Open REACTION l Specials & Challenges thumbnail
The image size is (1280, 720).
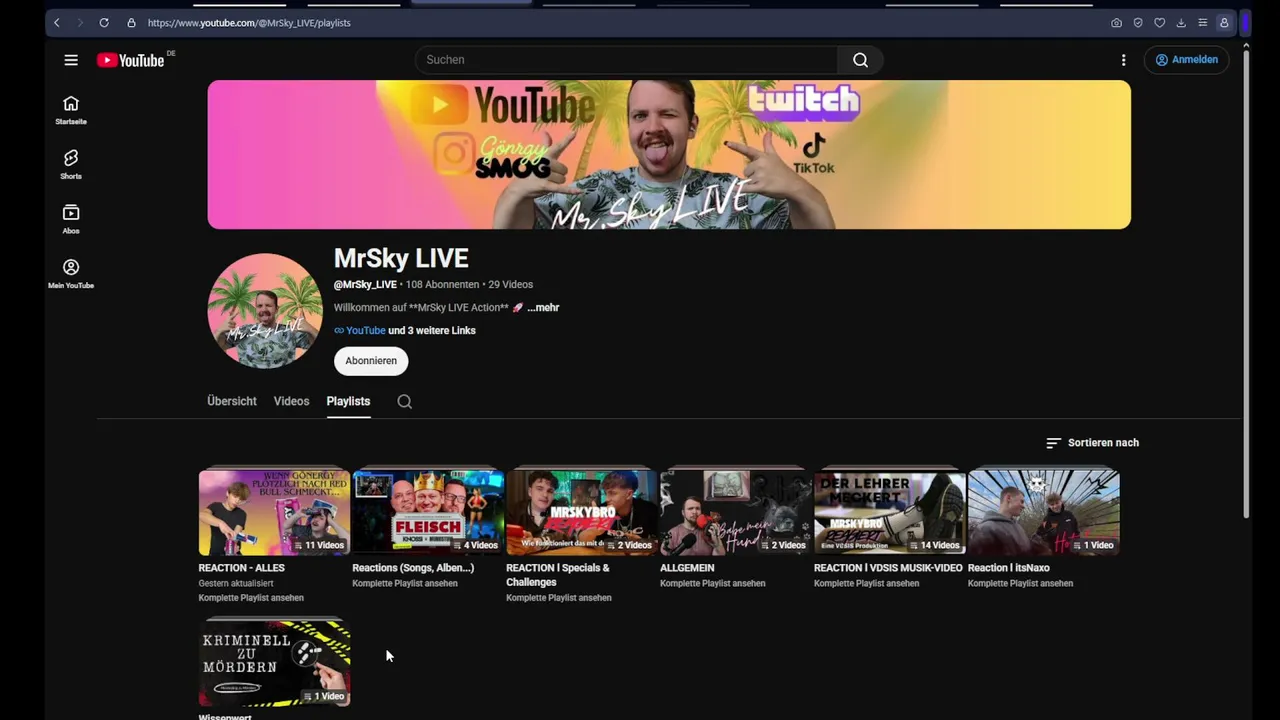582,512
